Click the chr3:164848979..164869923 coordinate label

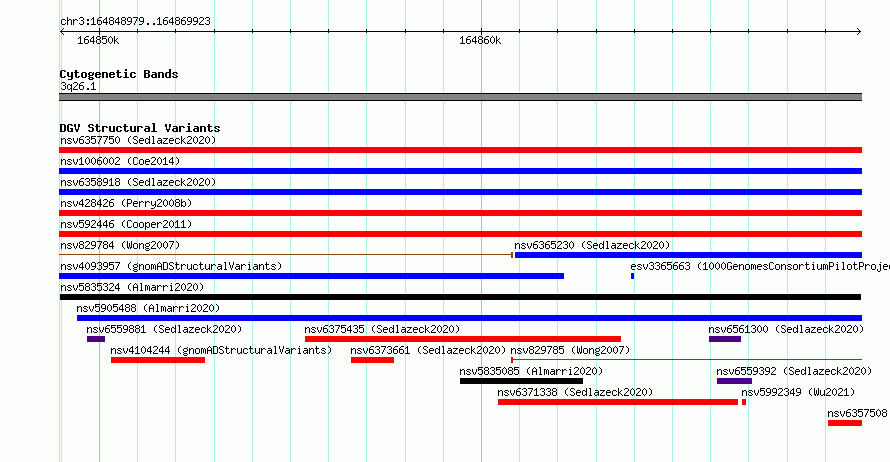[x=135, y=22]
